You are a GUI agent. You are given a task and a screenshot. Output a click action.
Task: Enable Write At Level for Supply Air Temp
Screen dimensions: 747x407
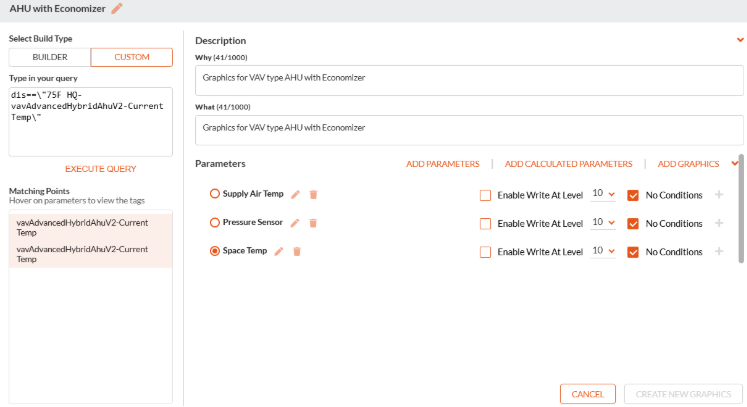click(x=485, y=195)
